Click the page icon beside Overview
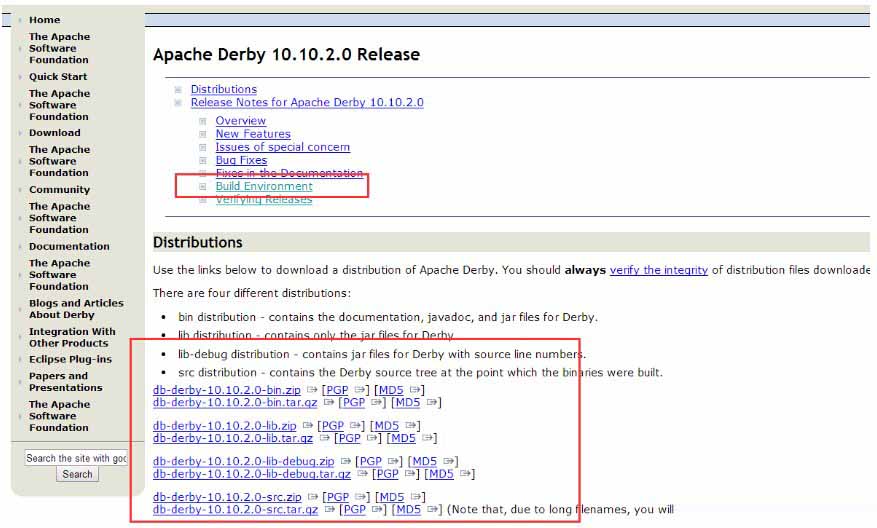 [203, 121]
